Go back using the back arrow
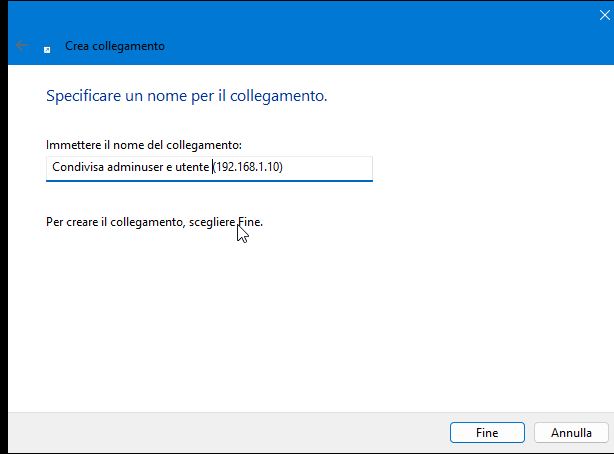The height and width of the screenshot is (454, 614). (22, 45)
